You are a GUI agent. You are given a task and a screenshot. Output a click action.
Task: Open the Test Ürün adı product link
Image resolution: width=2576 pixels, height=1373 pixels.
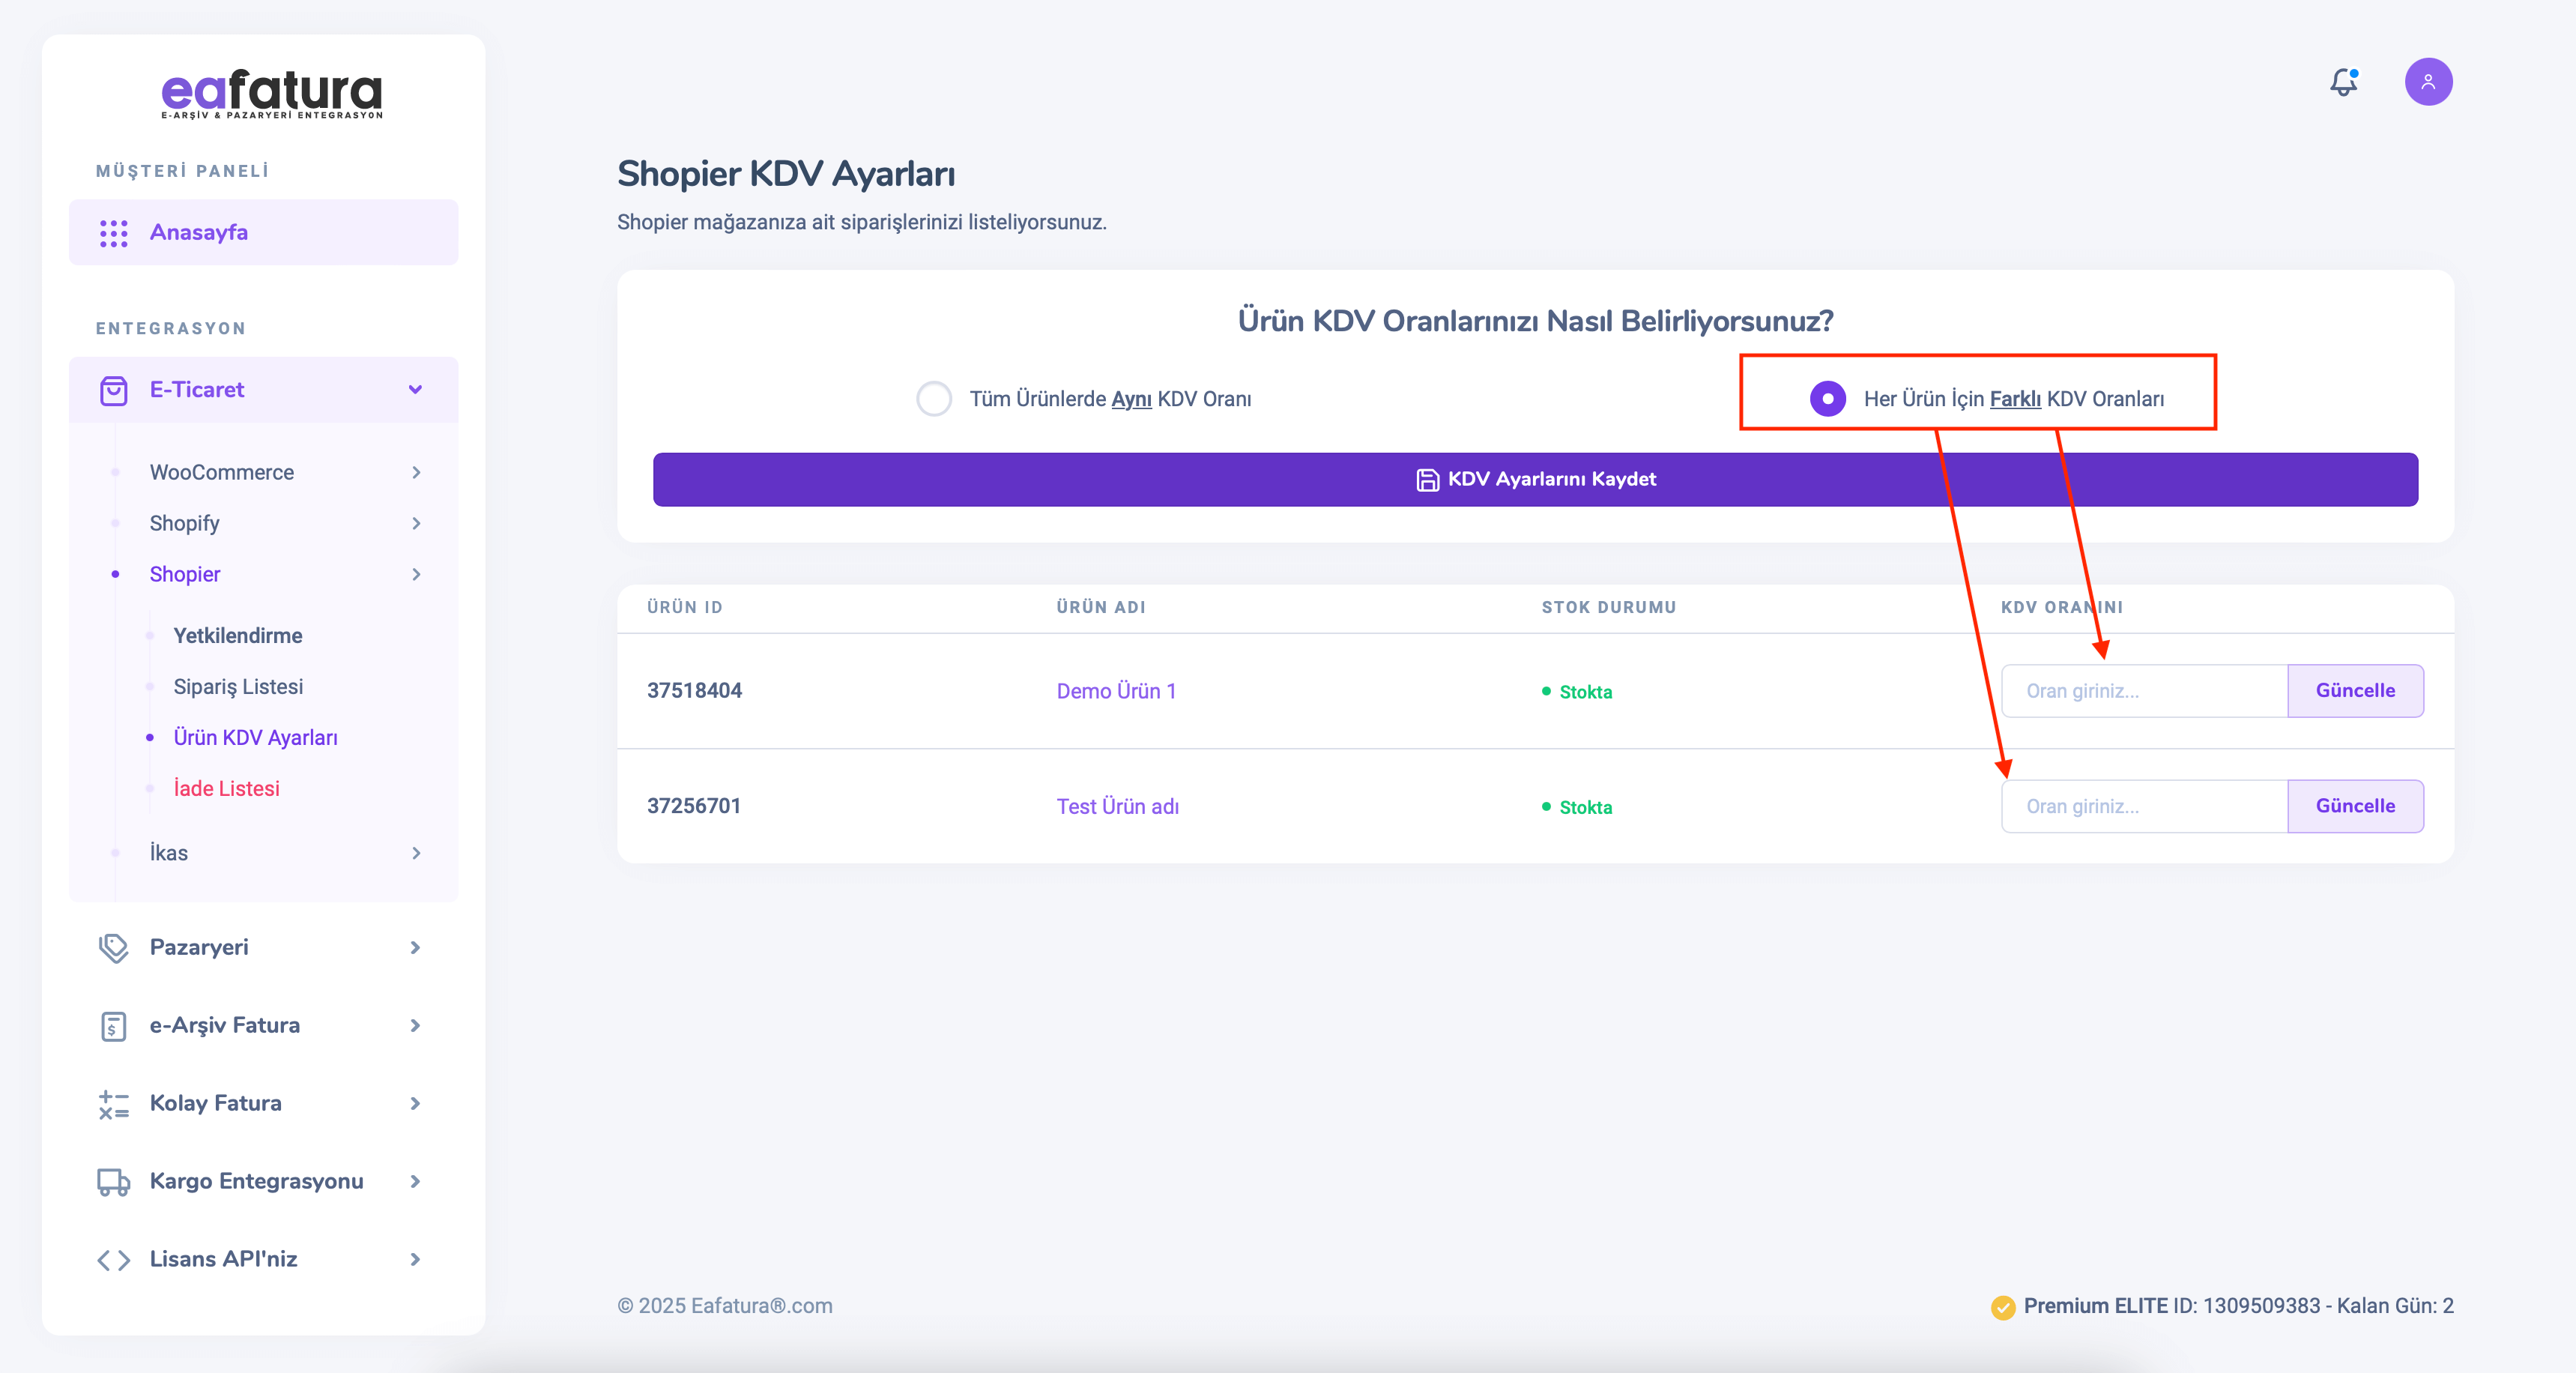(x=1117, y=807)
